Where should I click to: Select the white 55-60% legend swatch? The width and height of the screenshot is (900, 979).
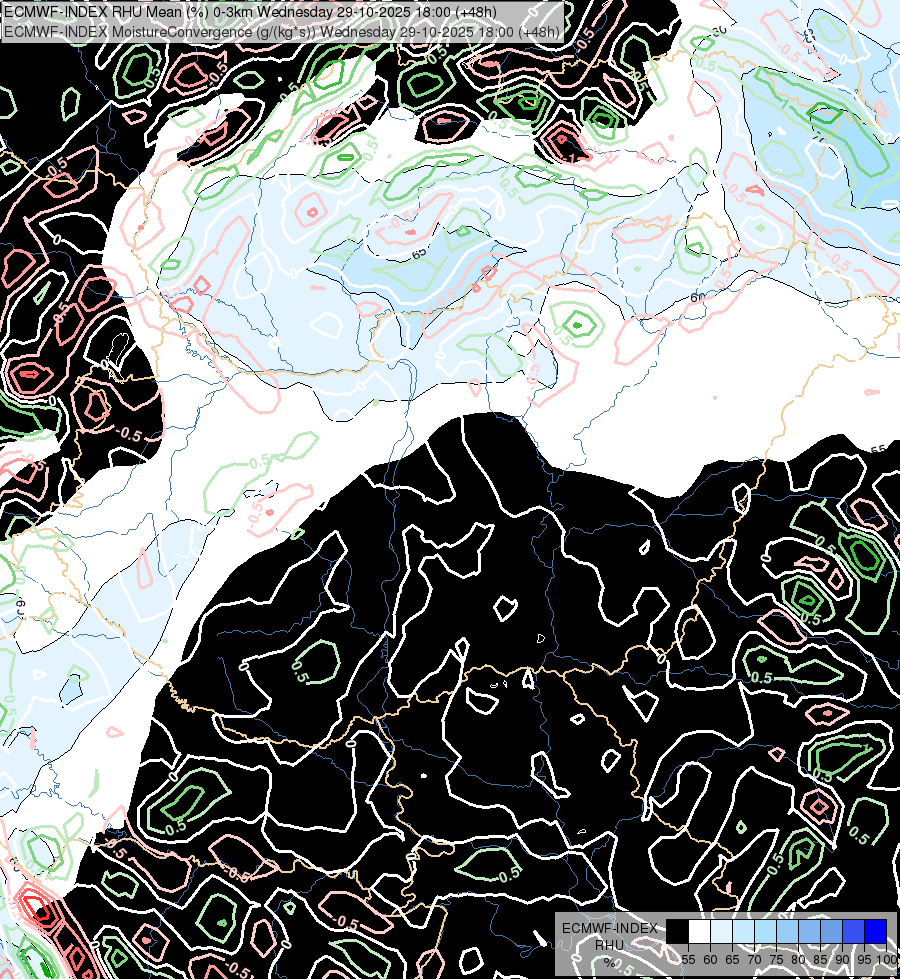pyautogui.click(x=700, y=931)
